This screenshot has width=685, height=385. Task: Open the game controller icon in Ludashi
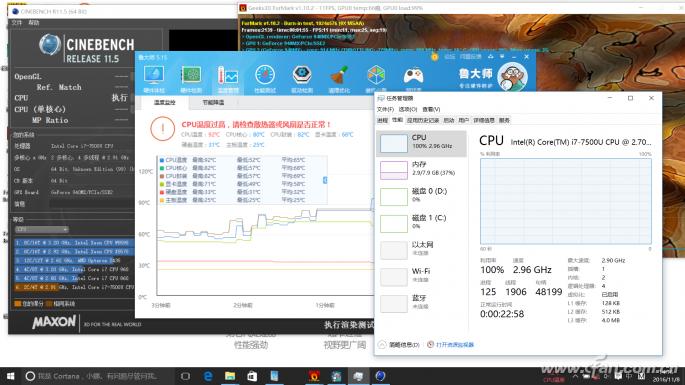(x=413, y=76)
